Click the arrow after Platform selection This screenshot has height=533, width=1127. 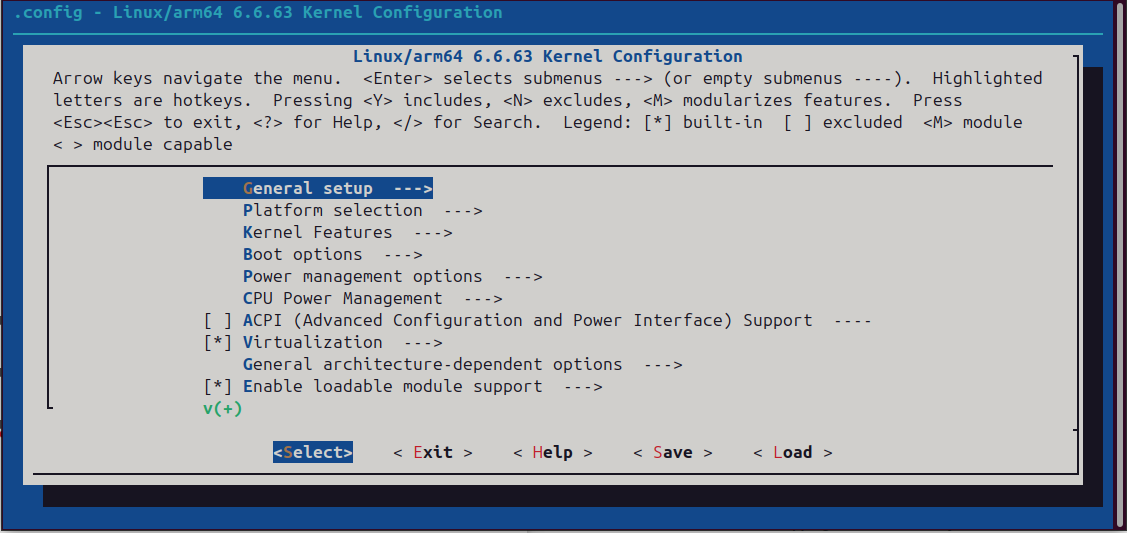[x=463, y=210]
